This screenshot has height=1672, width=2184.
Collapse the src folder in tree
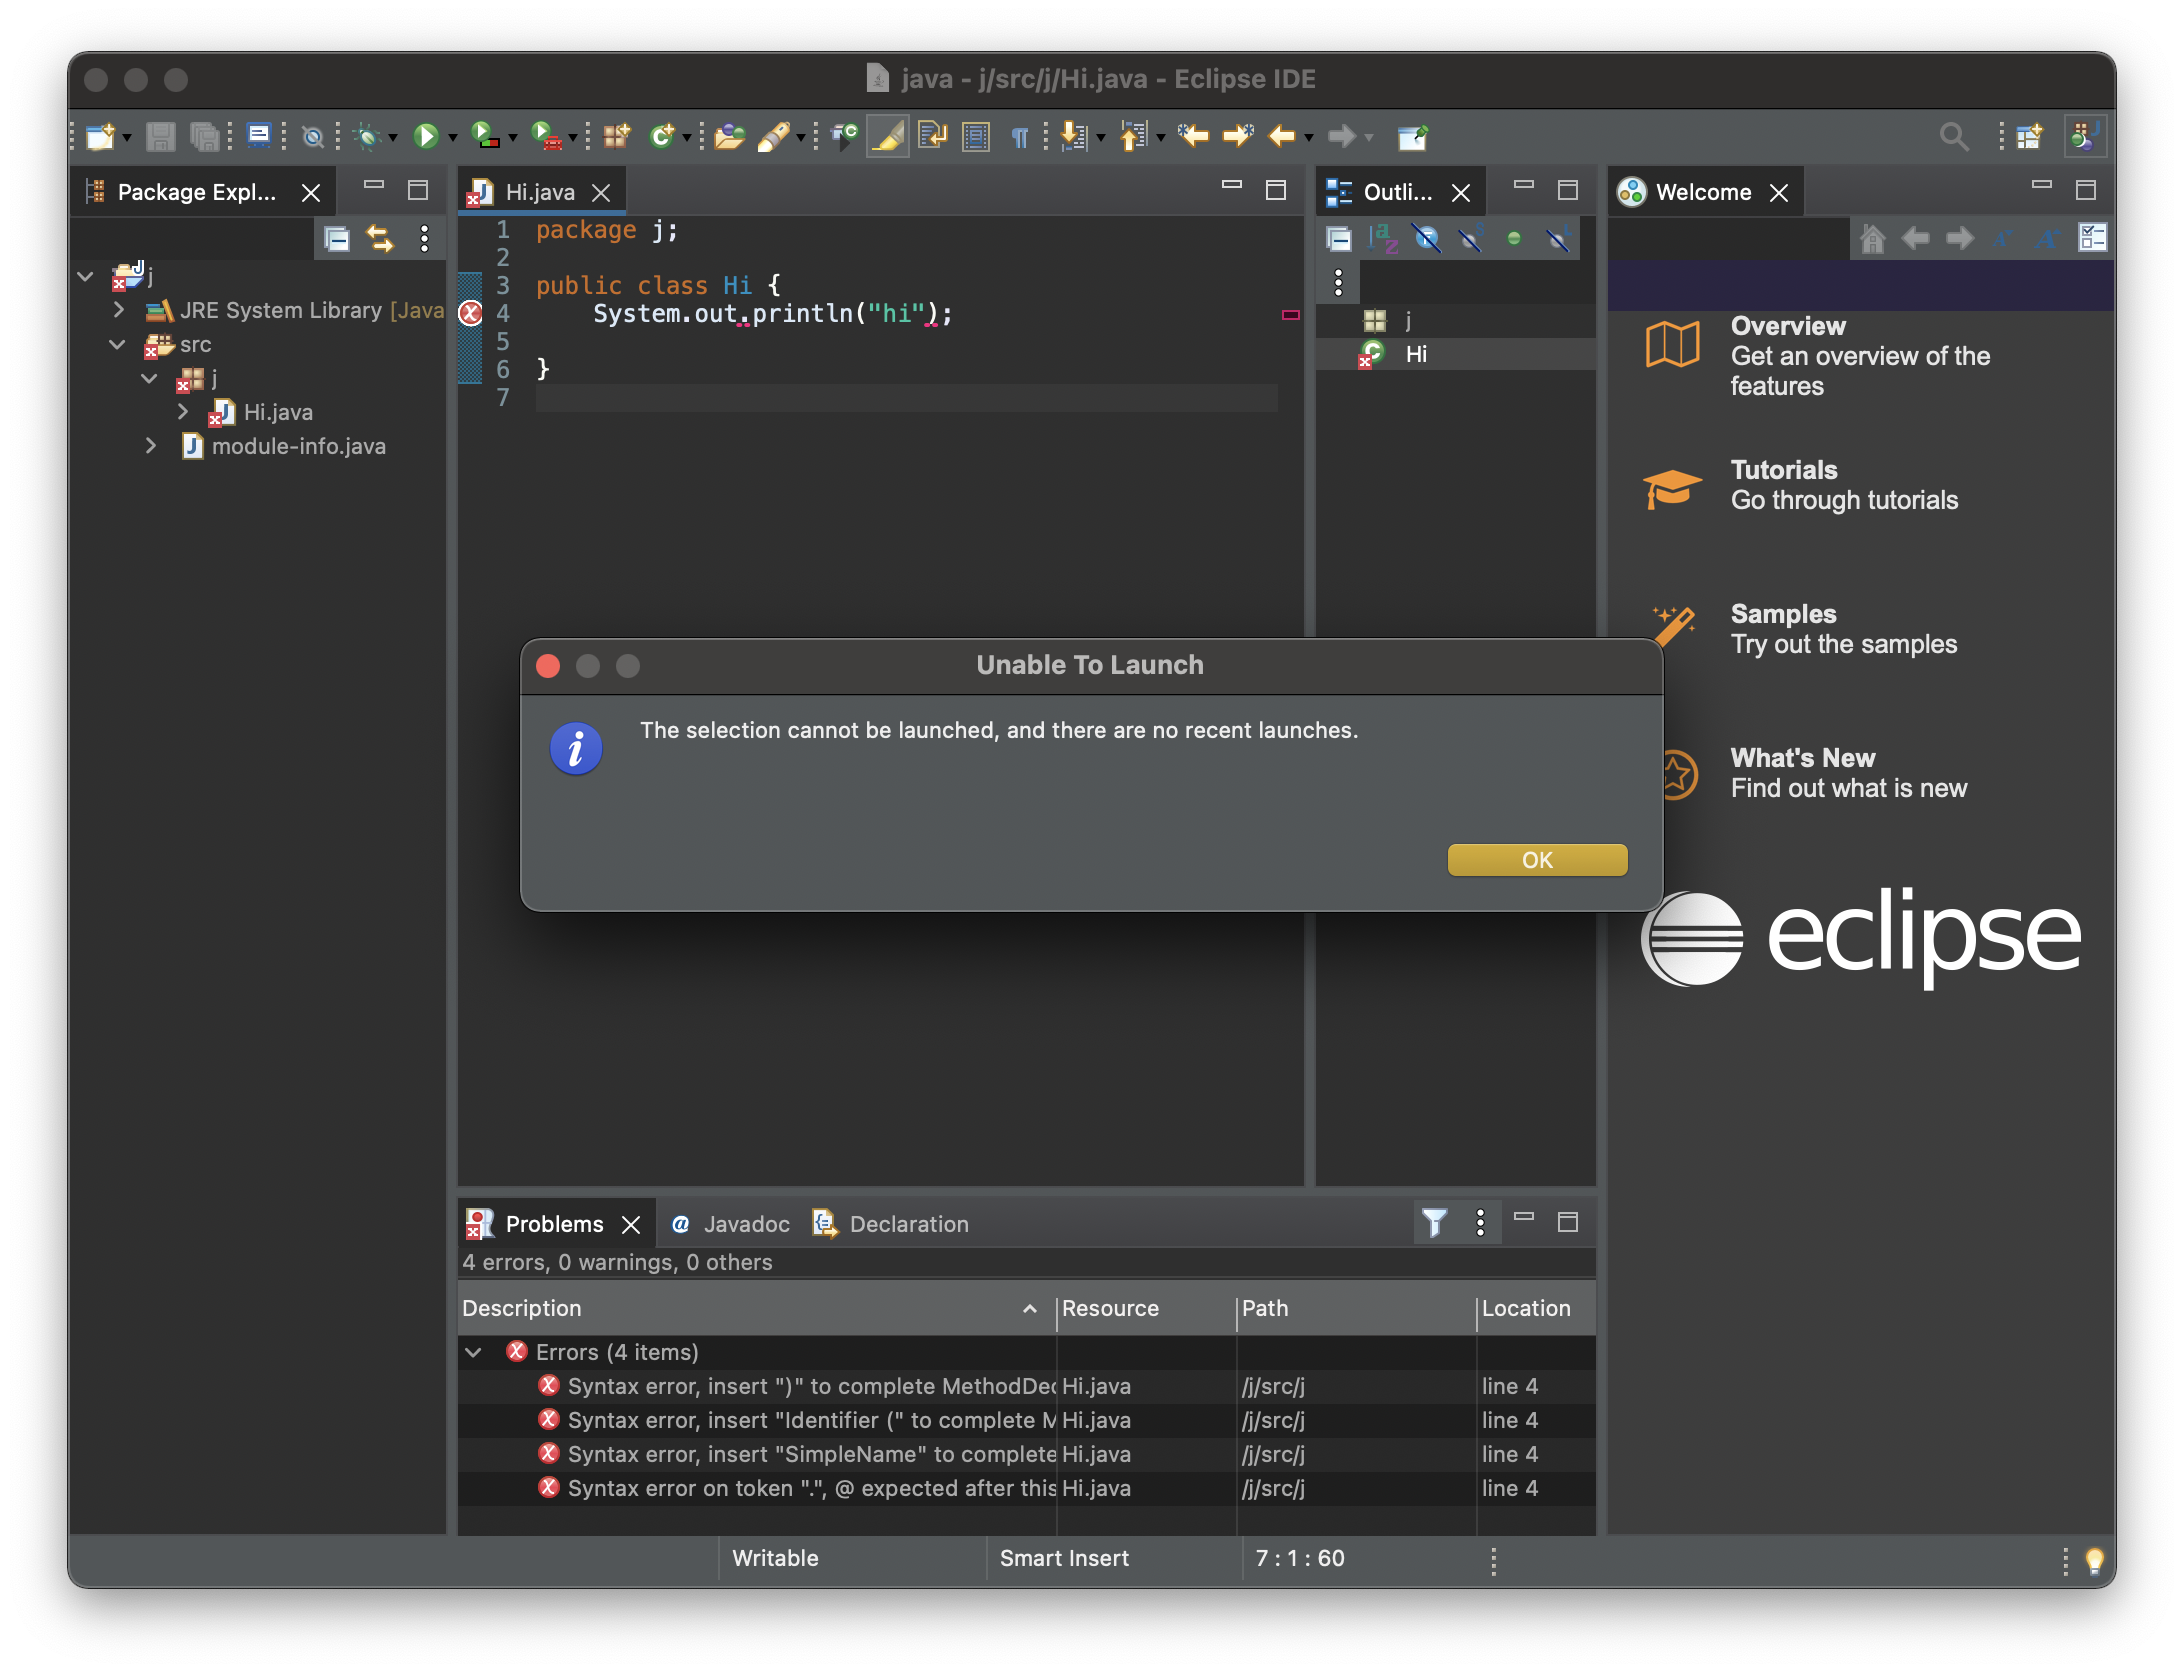118,345
